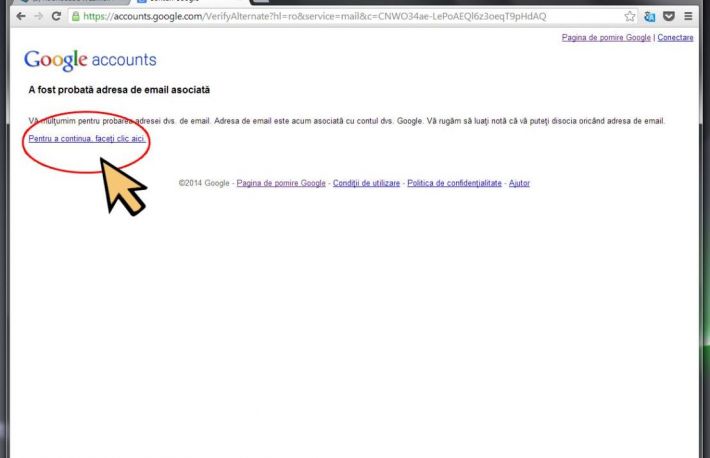Open 'Condiții de utilizare' footer link
This screenshot has width=710, height=458.
click(366, 184)
